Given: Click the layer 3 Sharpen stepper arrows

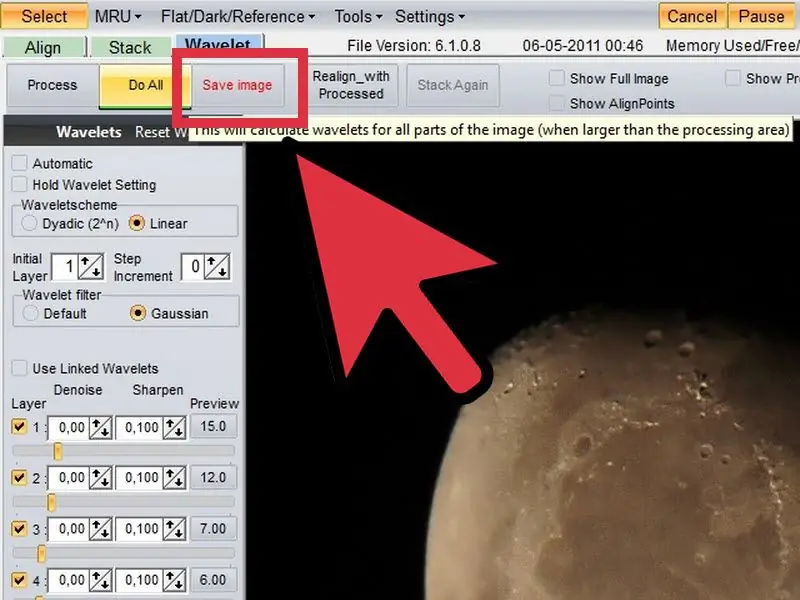Looking at the screenshot, I should click(174, 529).
